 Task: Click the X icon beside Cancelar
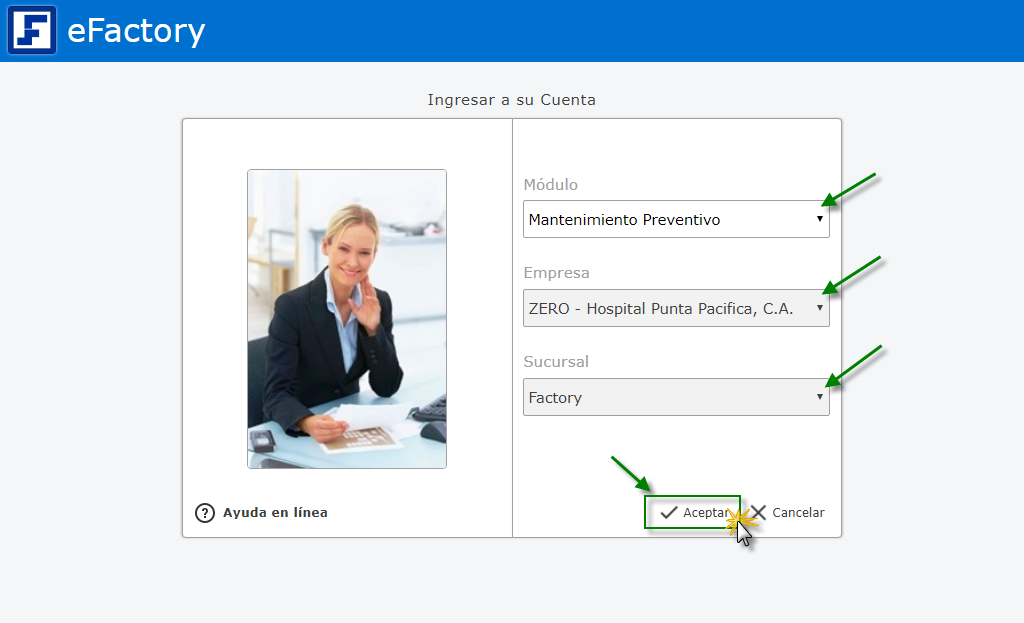pos(758,513)
